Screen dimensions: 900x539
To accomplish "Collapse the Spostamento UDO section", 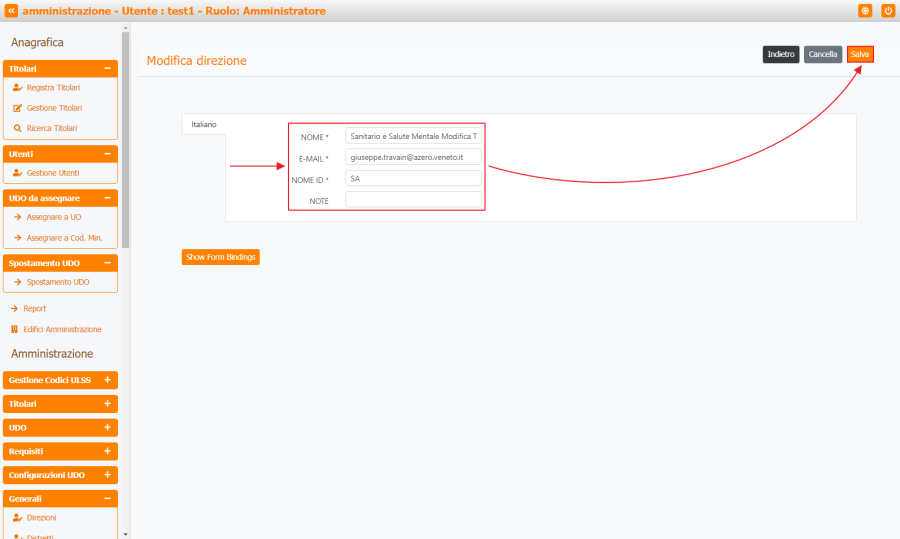I will point(107,263).
